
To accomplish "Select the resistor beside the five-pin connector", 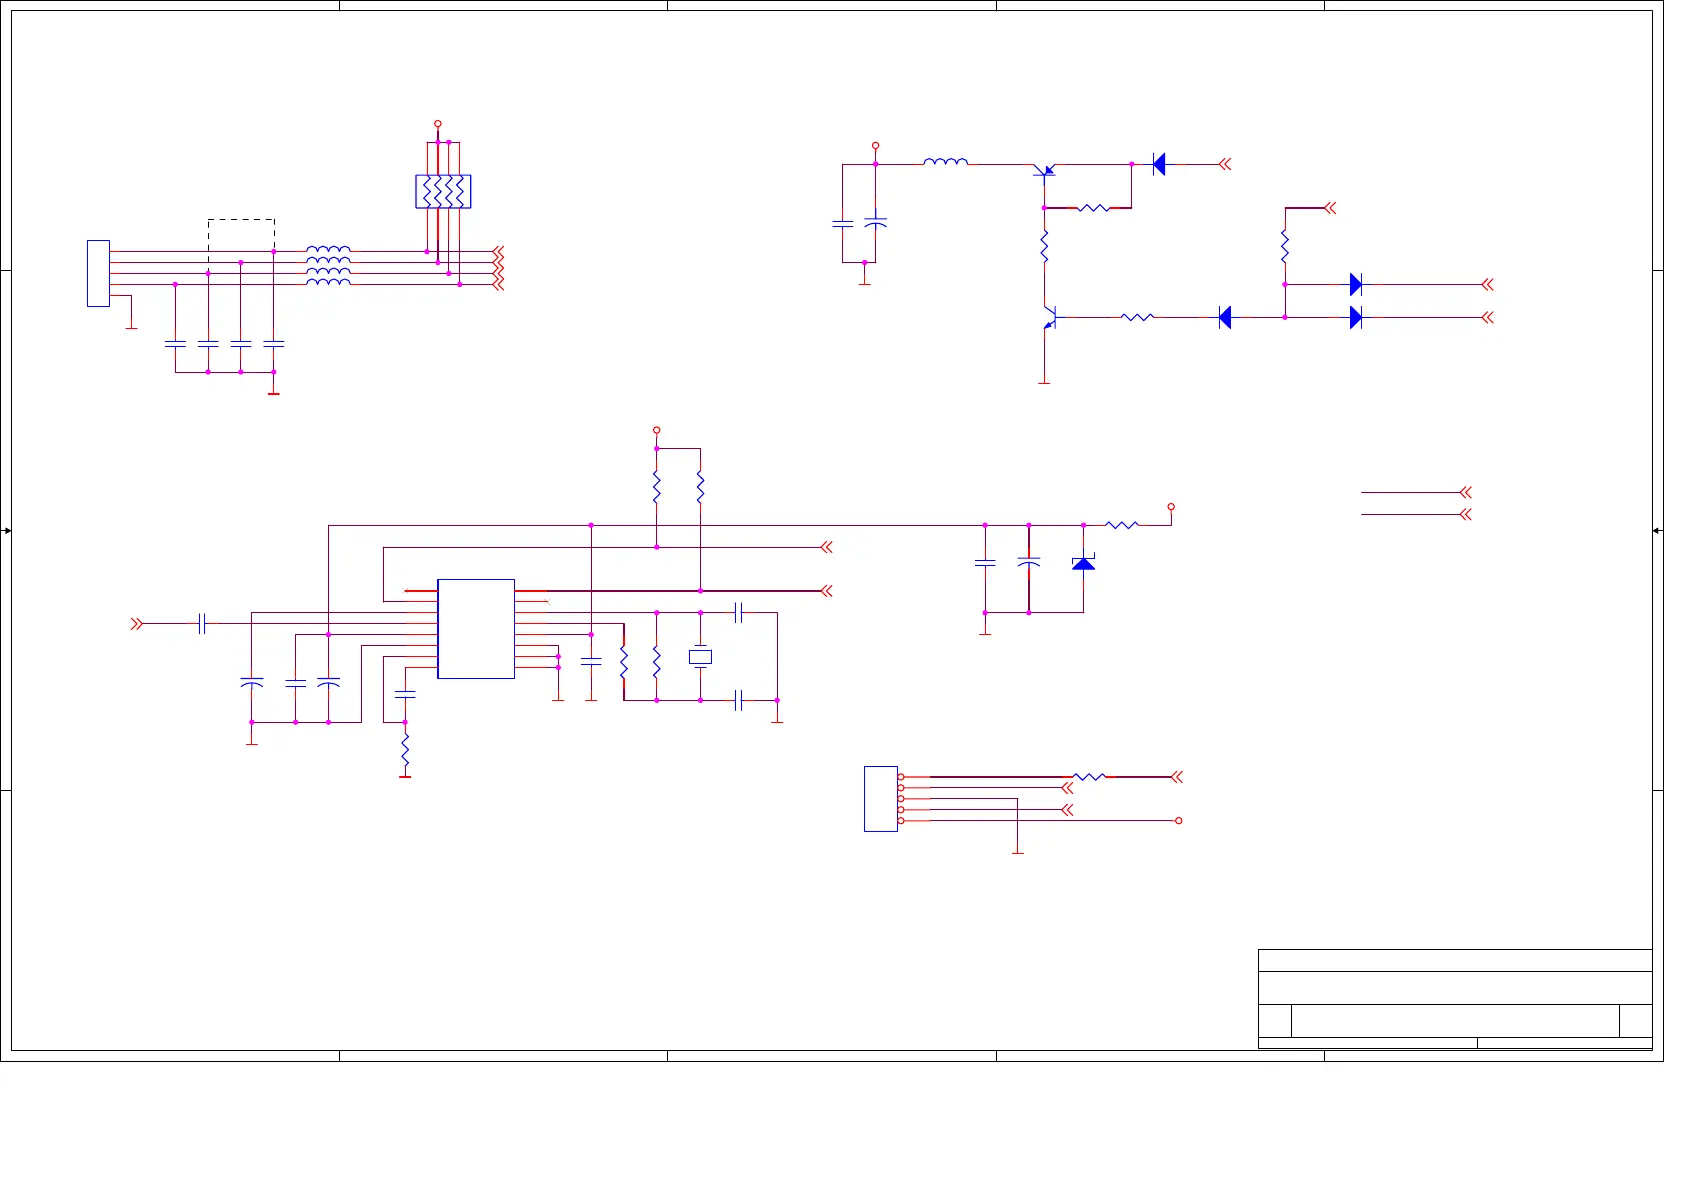I will [1089, 777].
